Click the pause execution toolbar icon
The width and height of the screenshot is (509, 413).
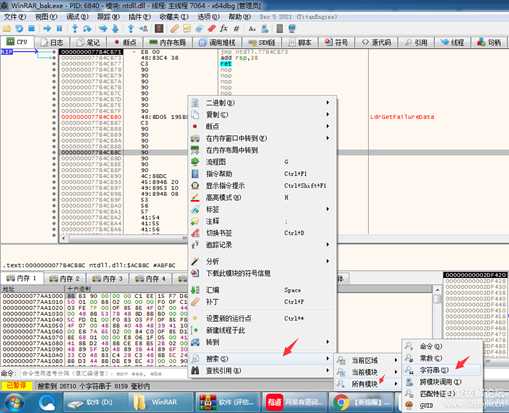(59, 29)
